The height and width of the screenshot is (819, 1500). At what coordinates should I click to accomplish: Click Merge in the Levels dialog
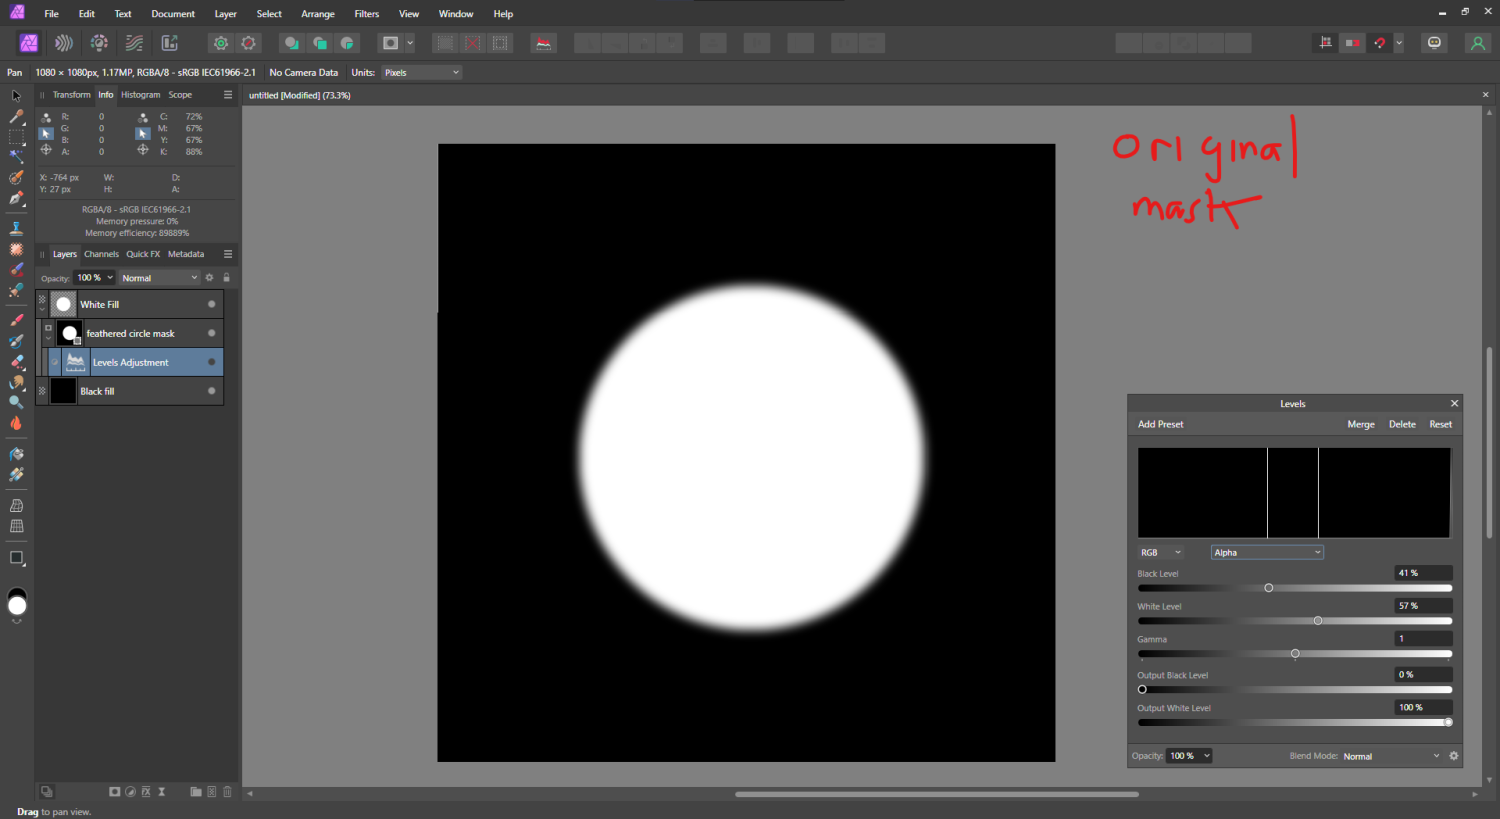point(1361,424)
